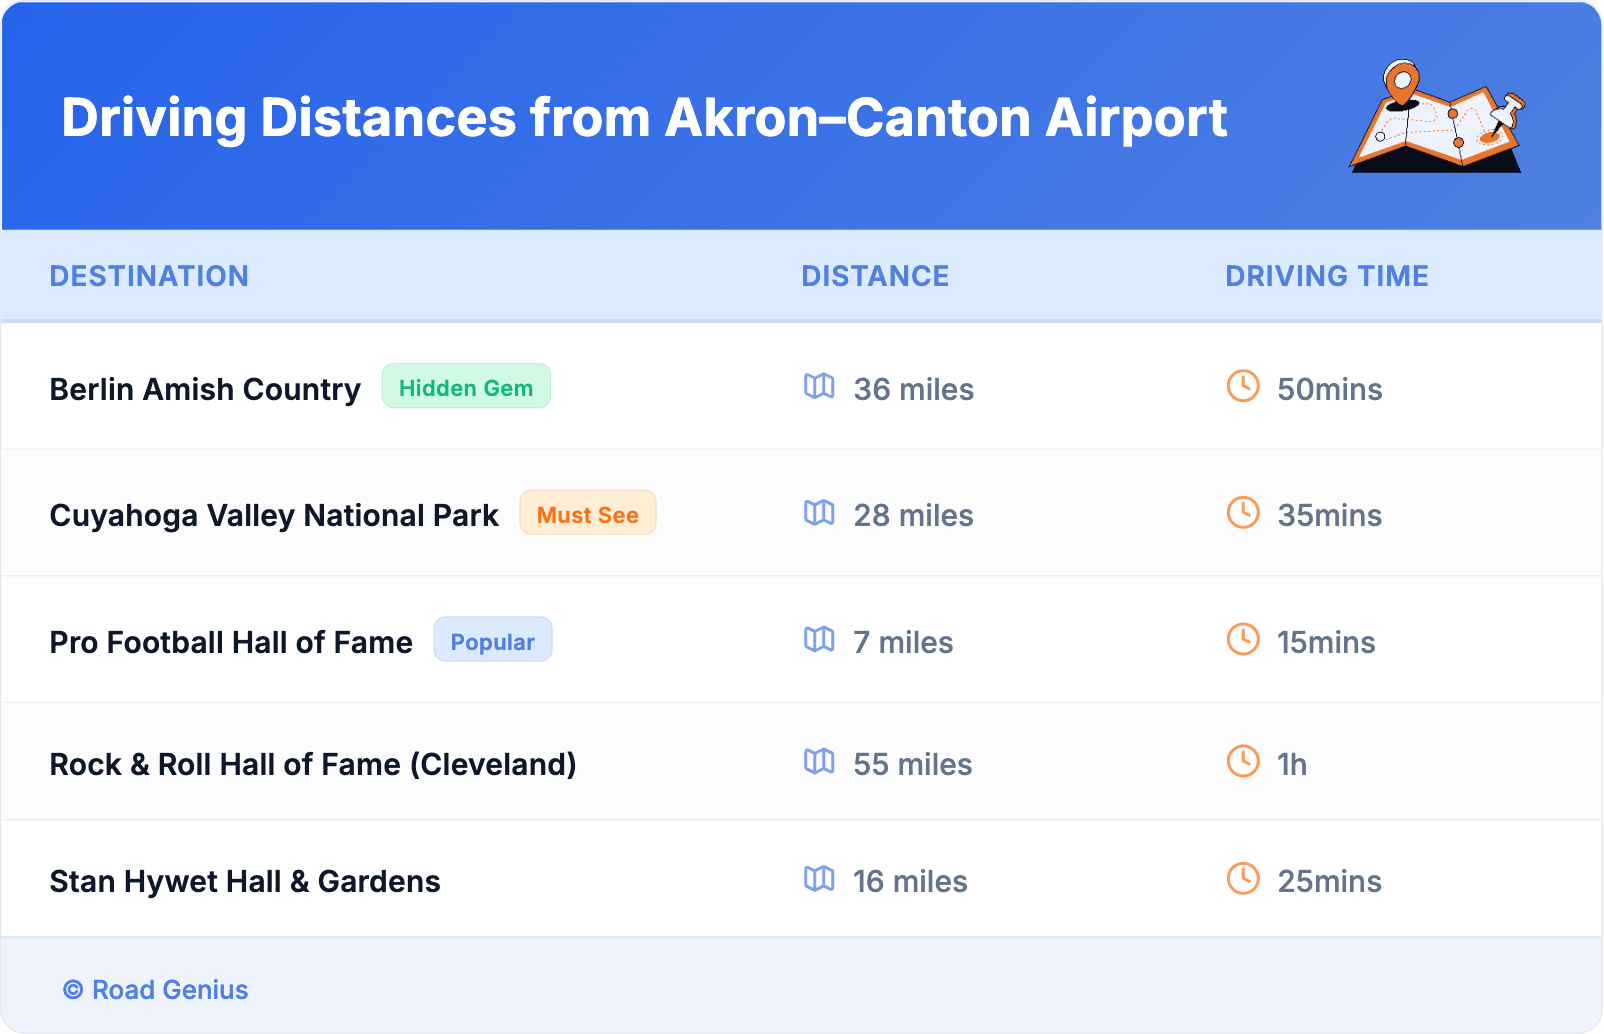Select Stan Hywet Hall & Gardens destination
Viewport: 1604px width, 1034px height.
(x=245, y=881)
